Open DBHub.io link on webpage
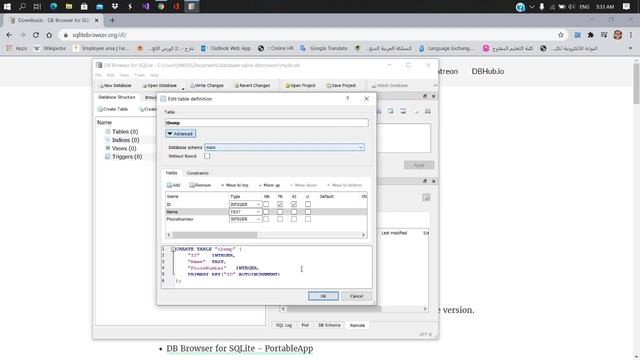 [488, 71]
